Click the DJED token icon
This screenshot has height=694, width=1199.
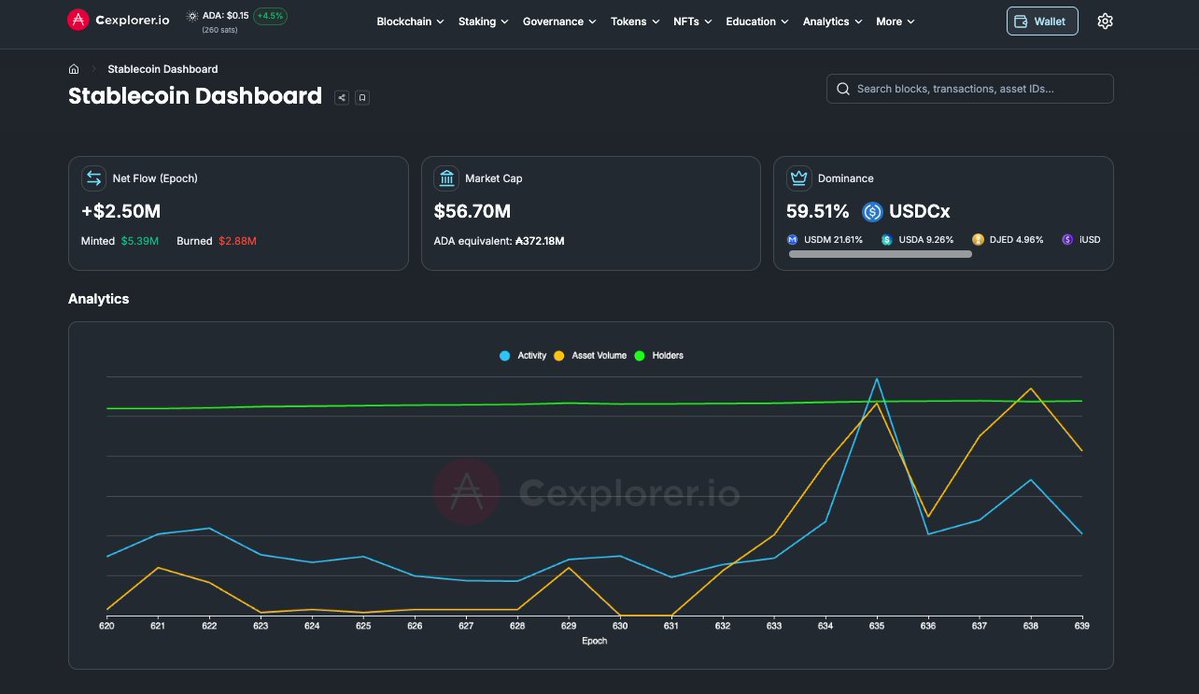pyautogui.click(x=977, y=239)
